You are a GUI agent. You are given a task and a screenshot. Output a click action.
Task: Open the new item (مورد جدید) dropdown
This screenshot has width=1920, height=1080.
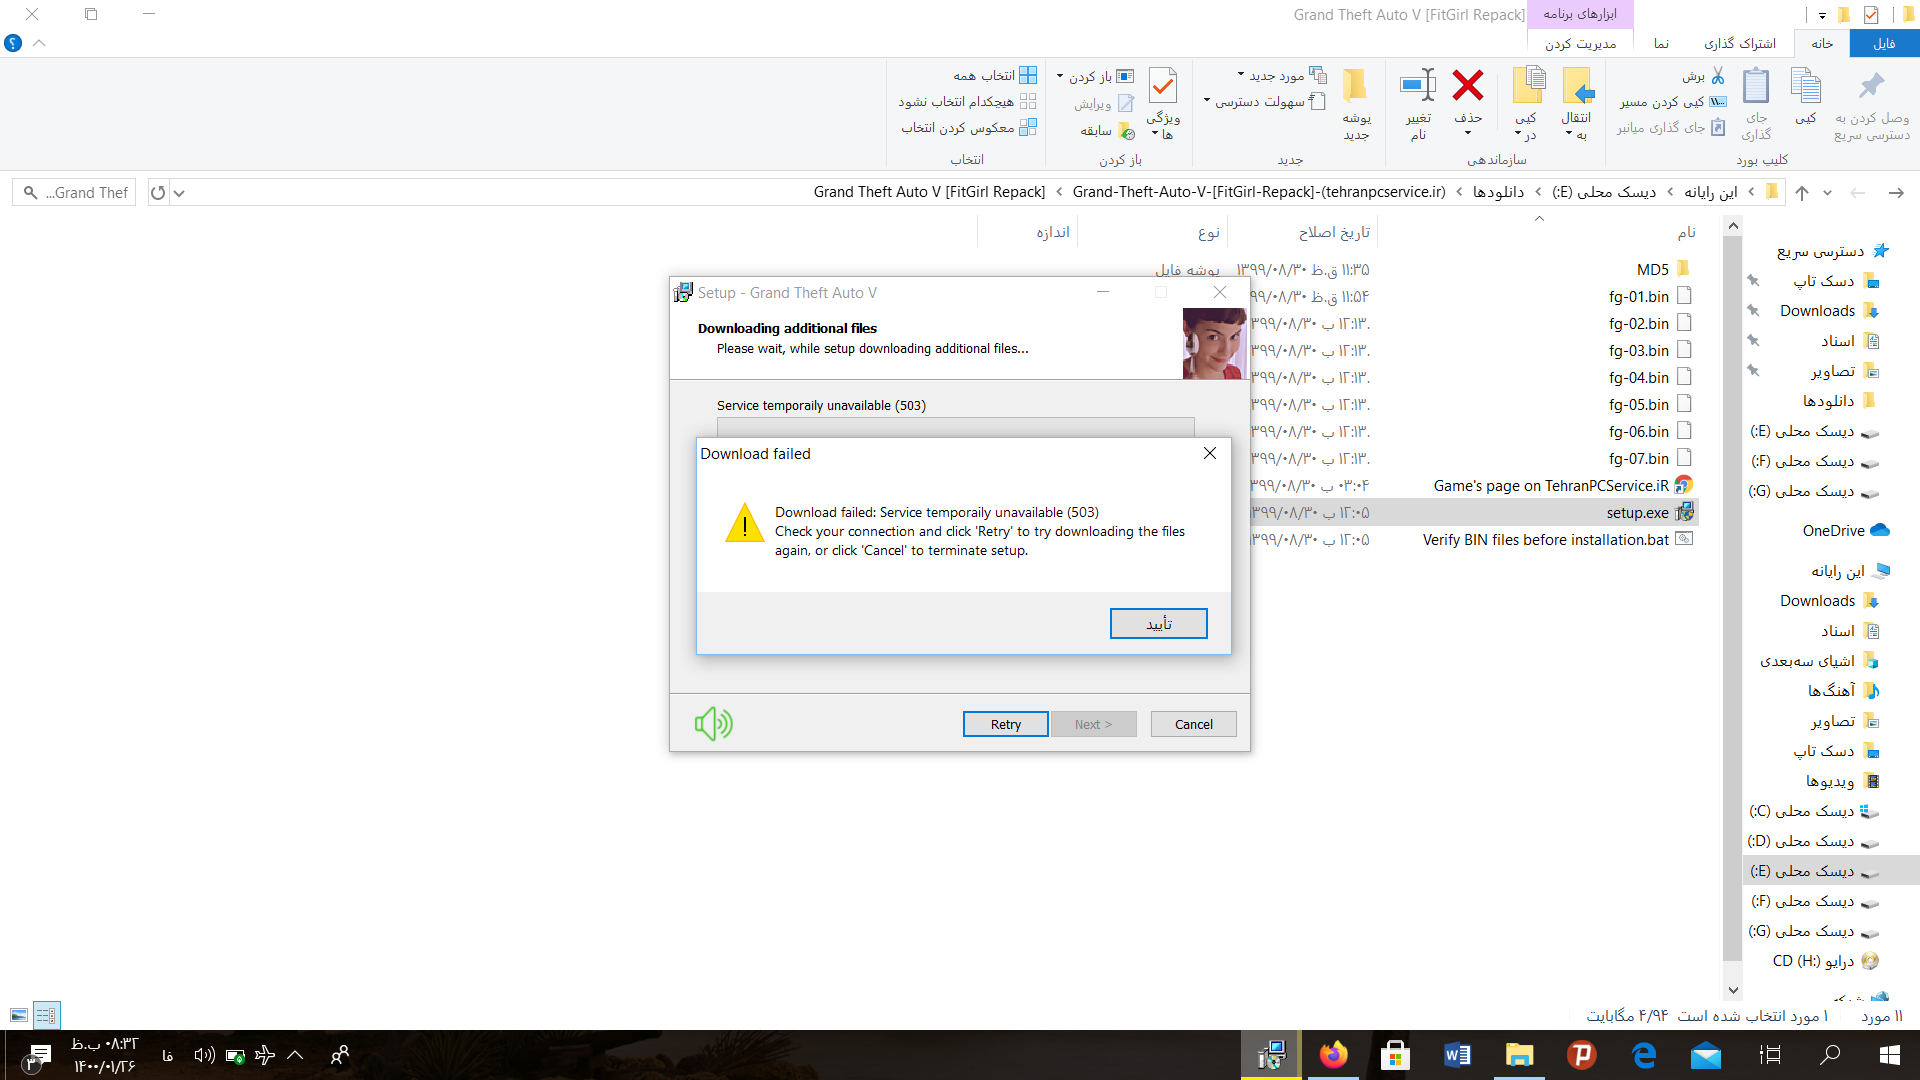(1276, 76)
